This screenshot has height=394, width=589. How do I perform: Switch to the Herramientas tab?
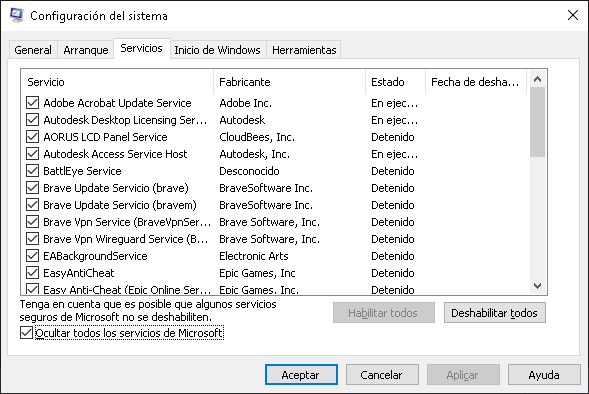(x=304, y=50)
